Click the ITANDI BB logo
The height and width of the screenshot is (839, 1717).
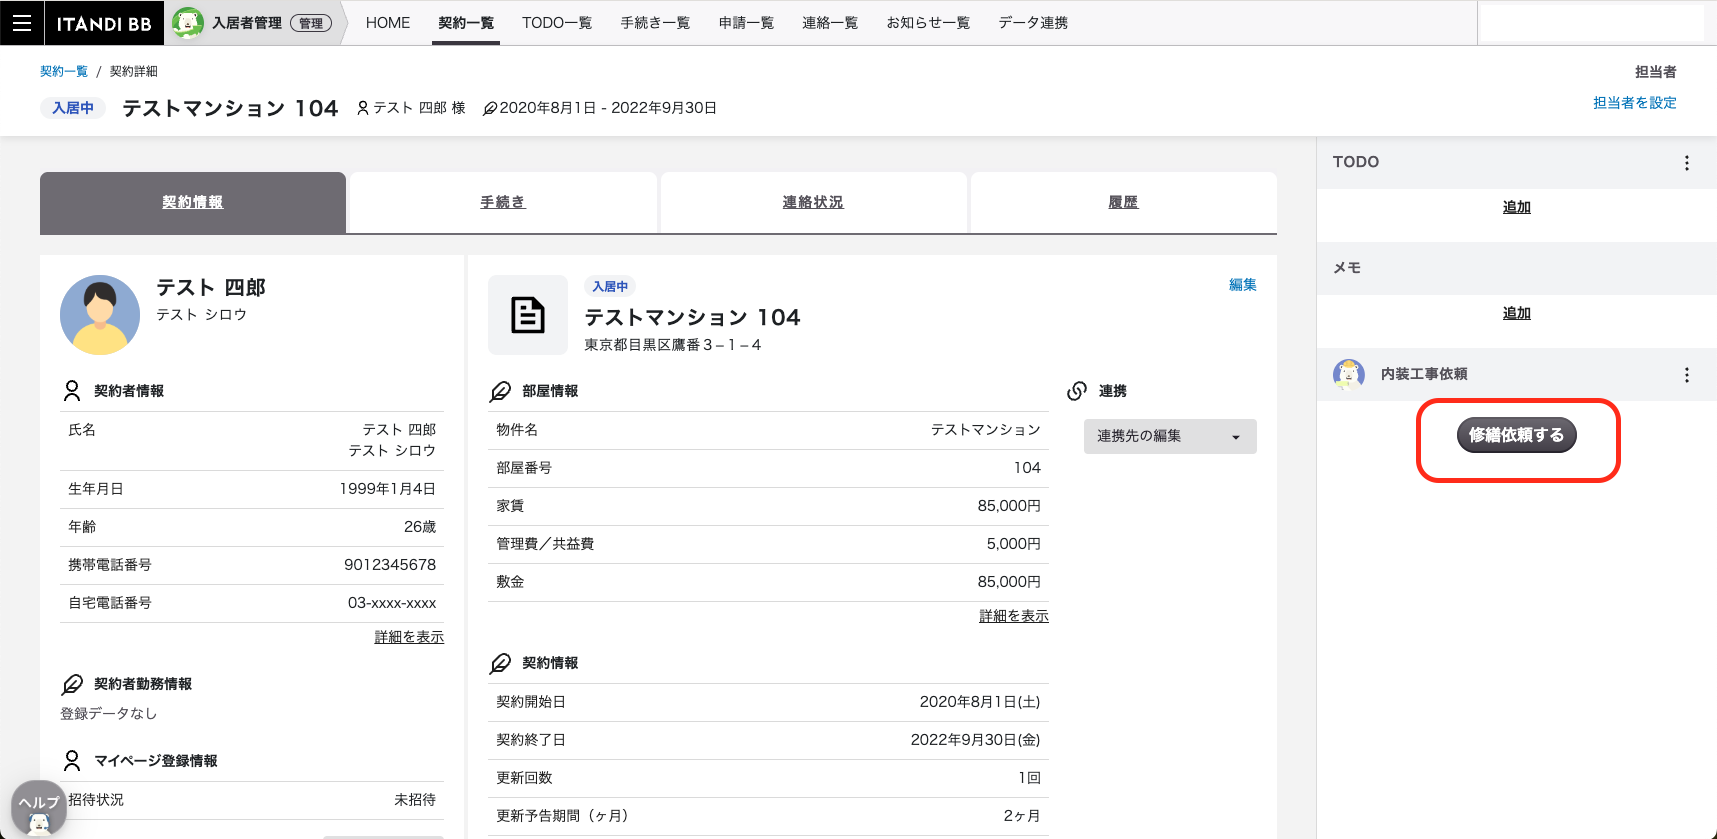pyautogui.click(x=103, y=24)
